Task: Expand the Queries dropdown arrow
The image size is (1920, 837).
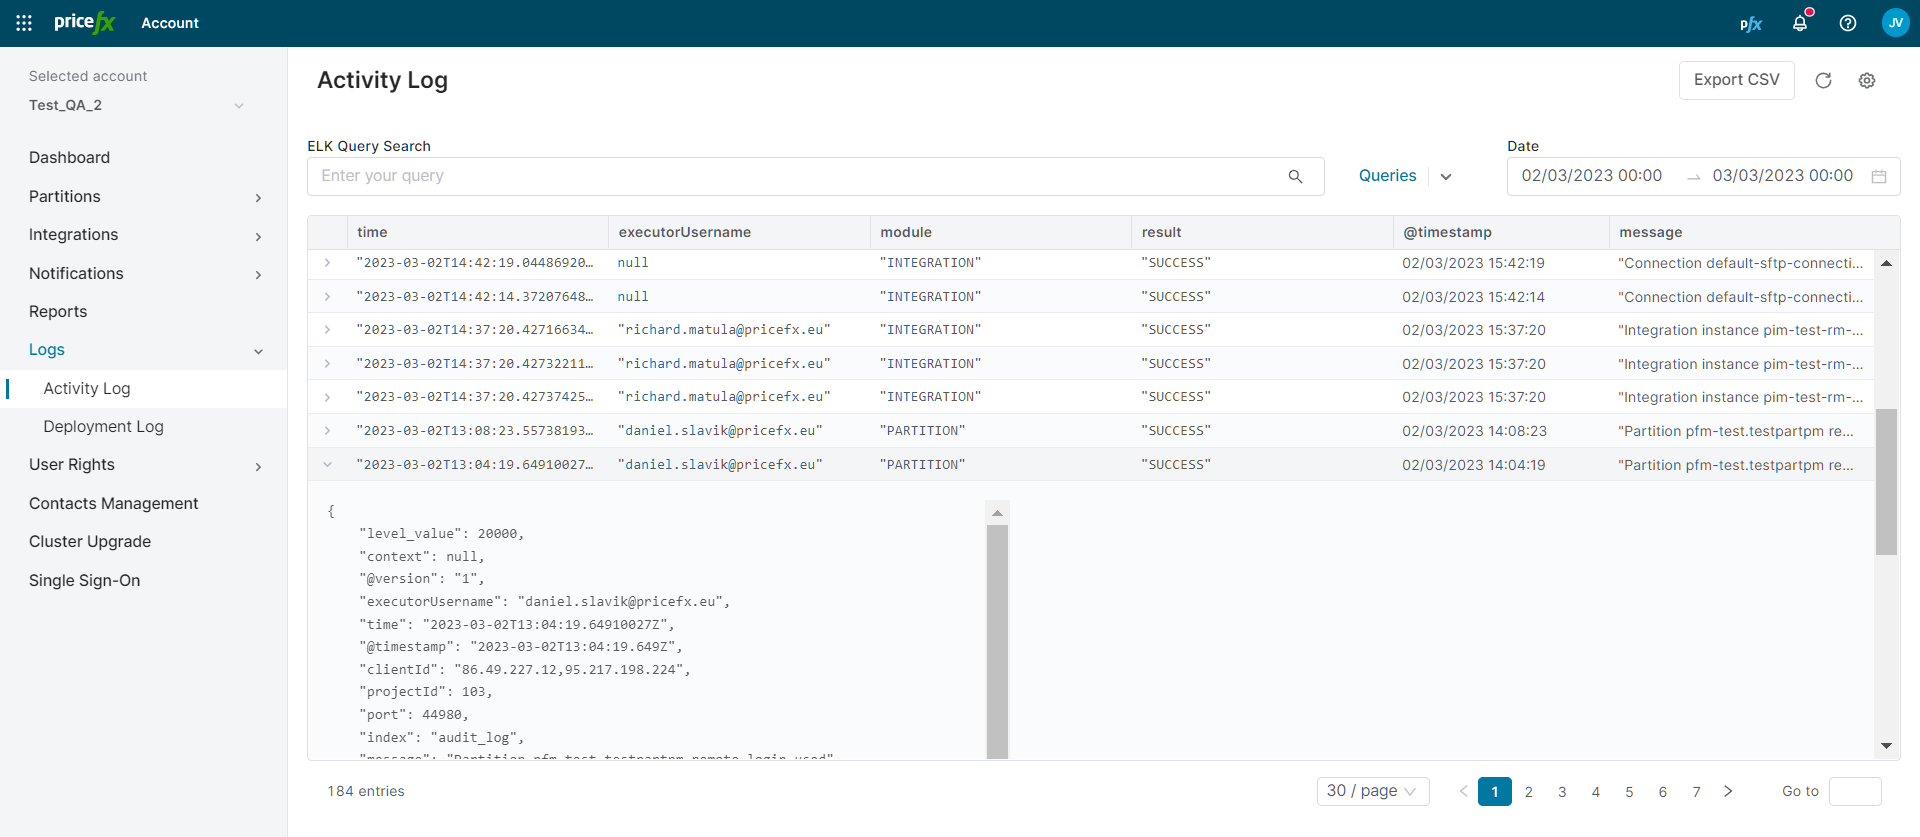Action: (1446, 176)
